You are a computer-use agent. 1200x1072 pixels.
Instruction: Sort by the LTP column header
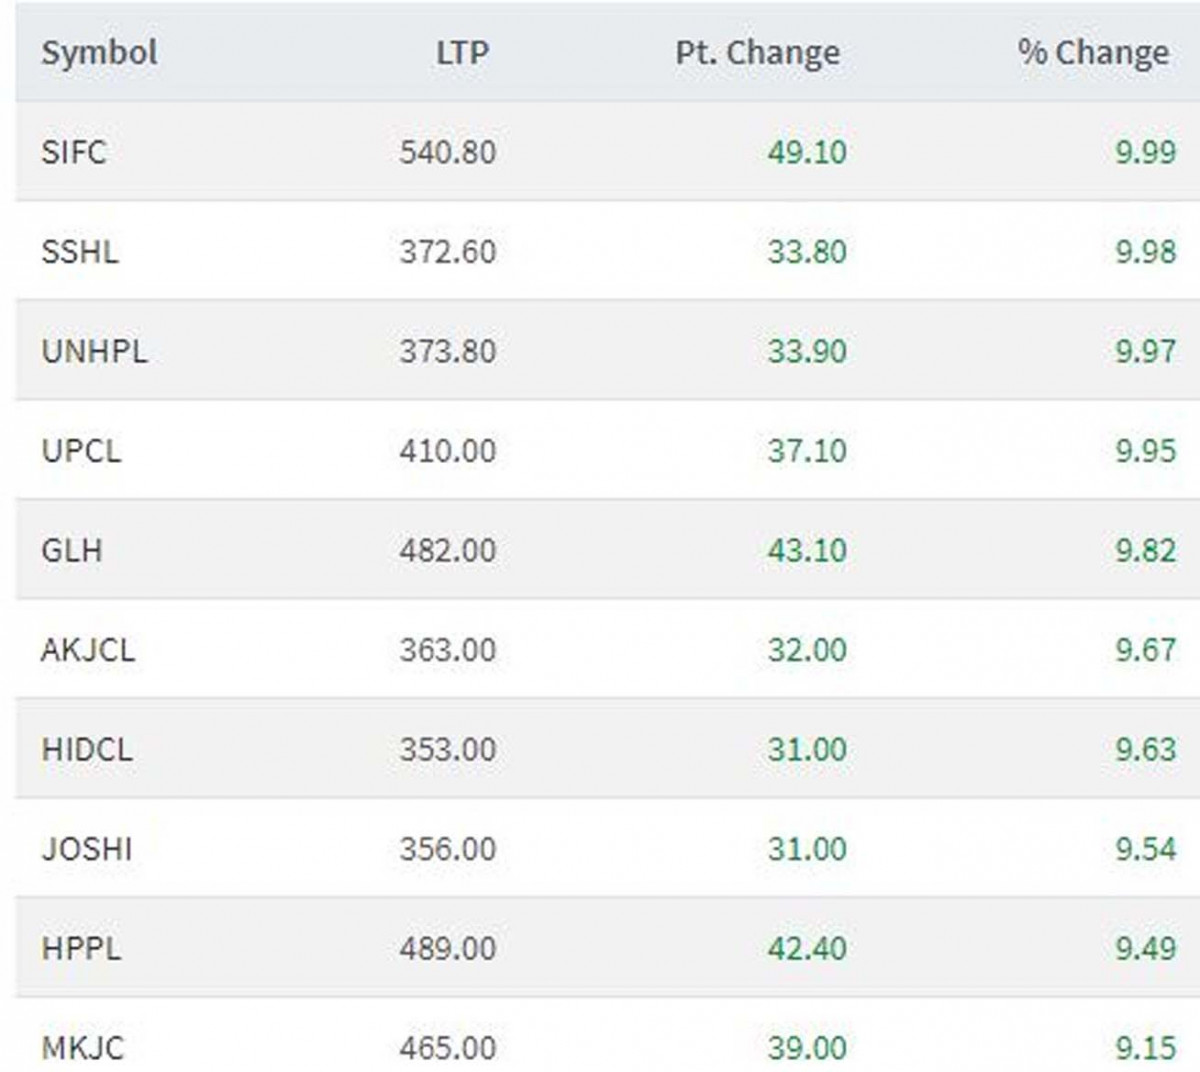pyautogui.click(x=462, y=52)
